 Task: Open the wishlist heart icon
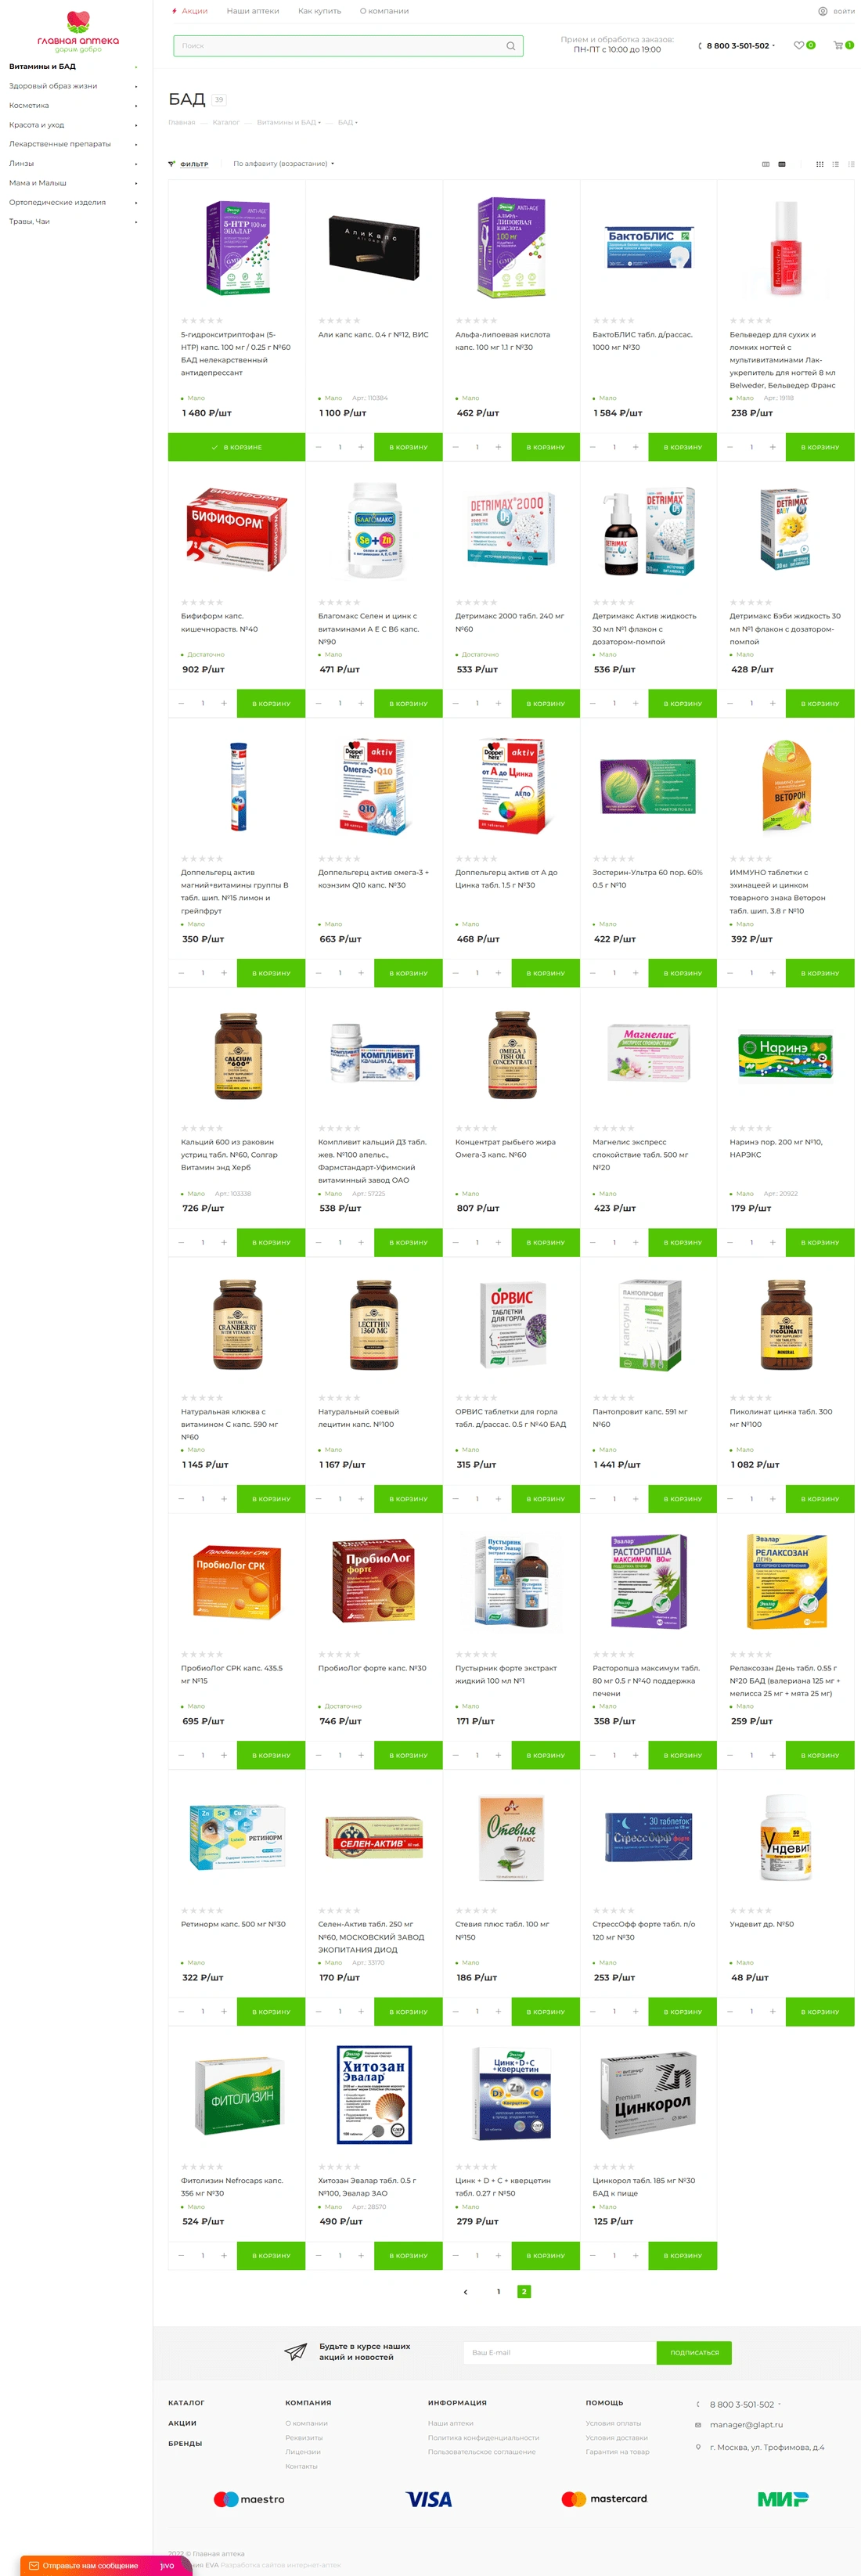click(x=798, y=45)
